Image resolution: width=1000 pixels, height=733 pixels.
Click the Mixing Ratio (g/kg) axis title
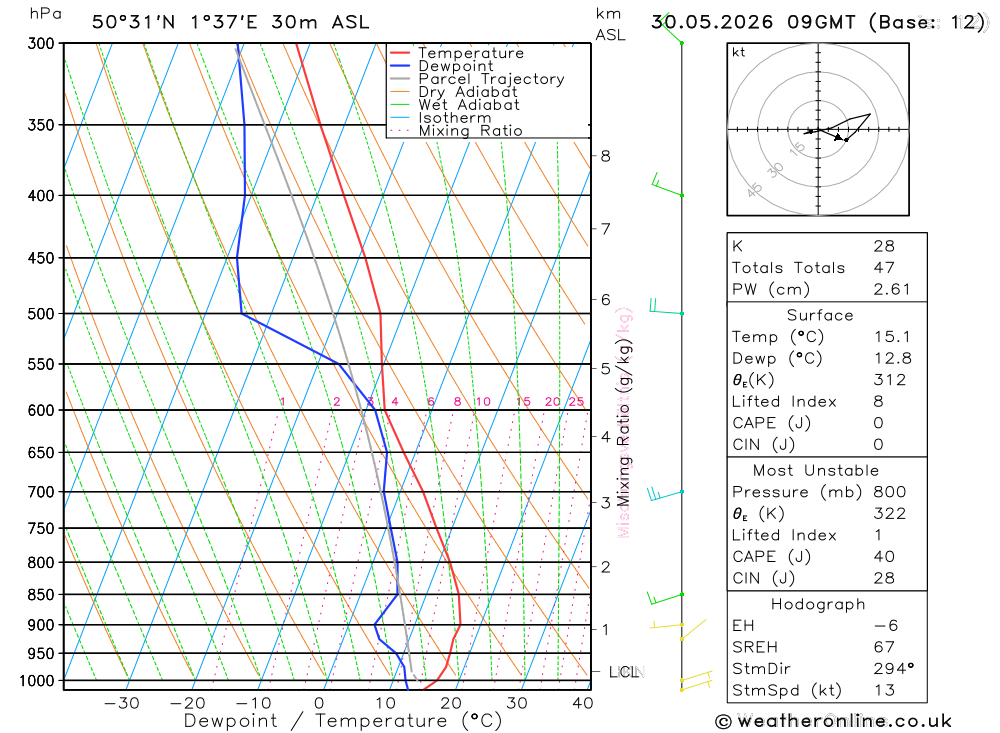point(623,422)
